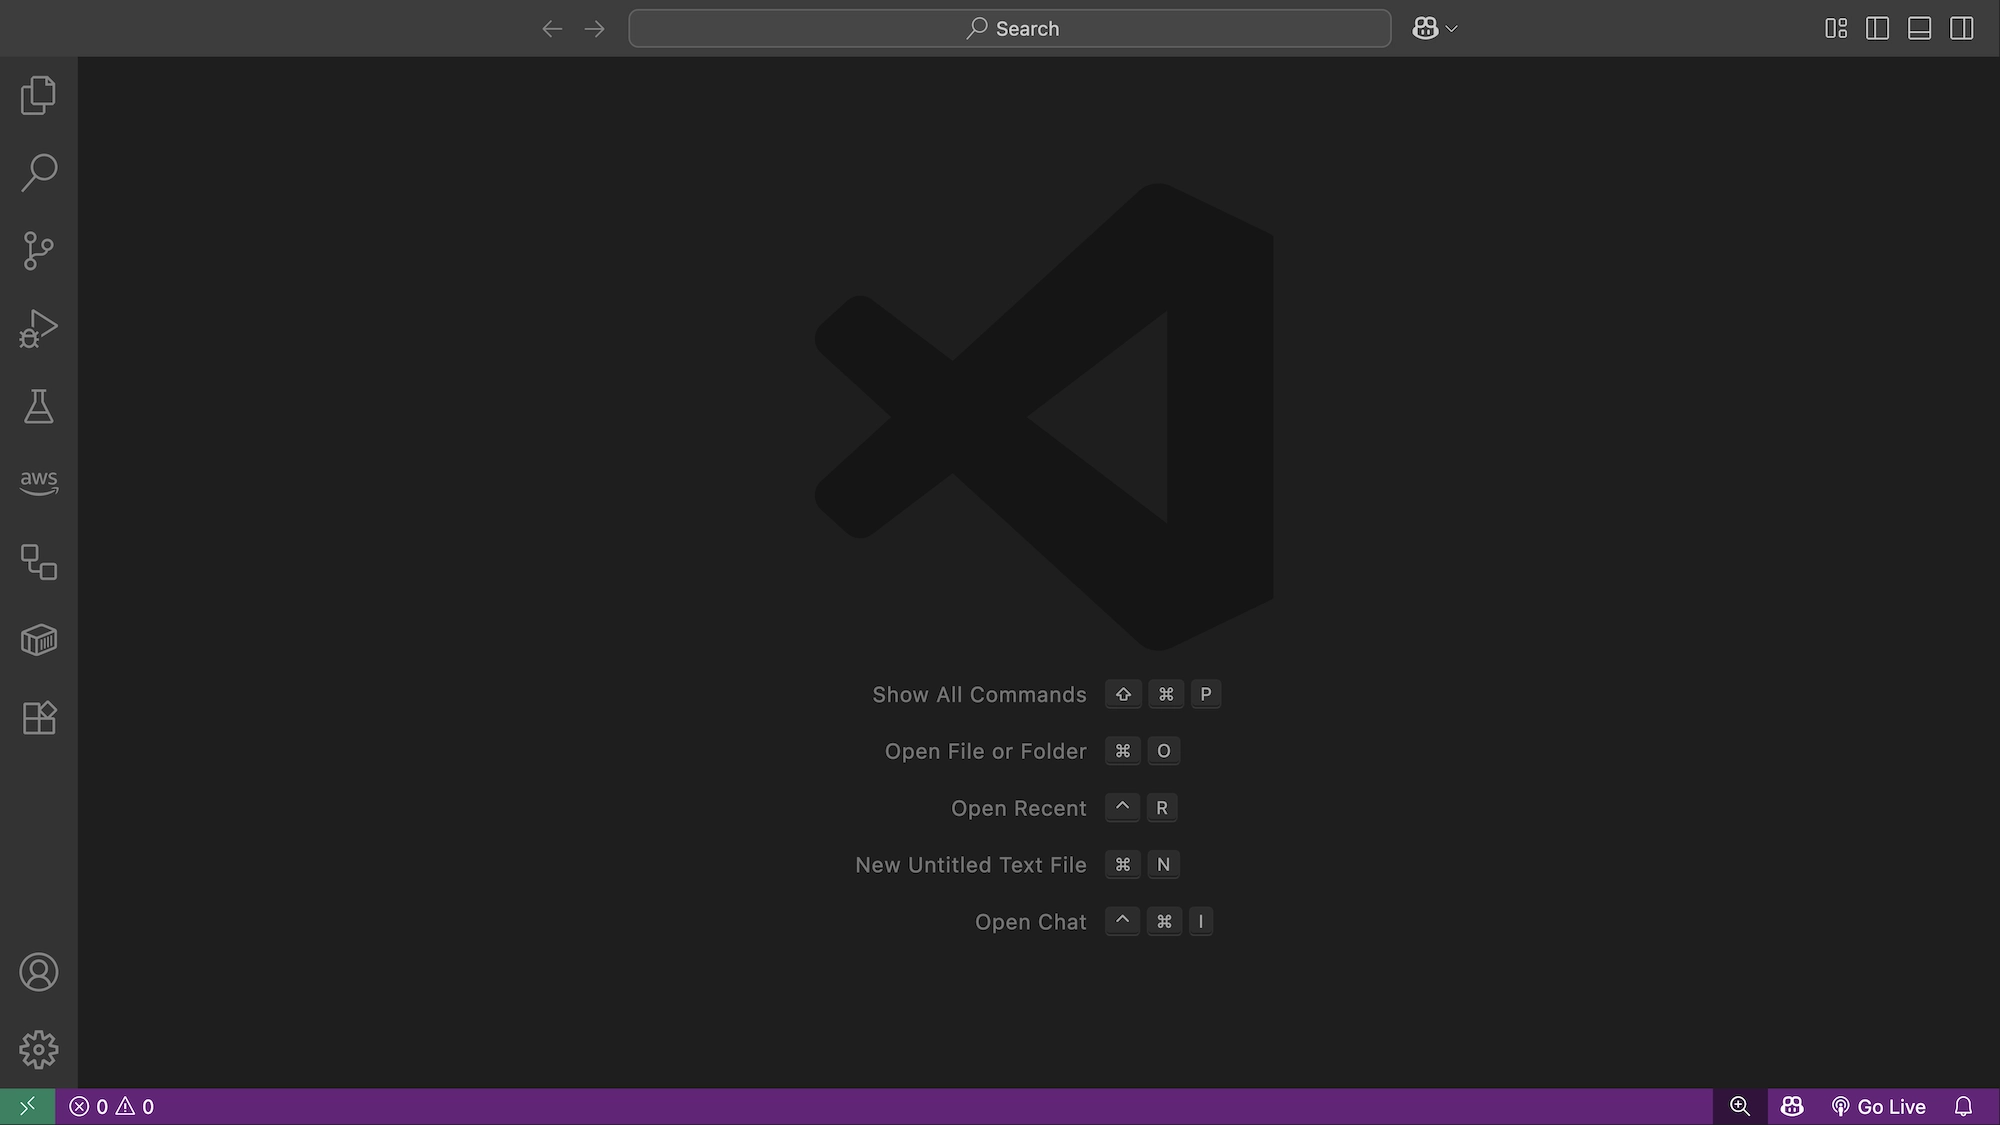Open the AWS Toolkit panel
2000x1125 pixels.
[x=38, y=483]
